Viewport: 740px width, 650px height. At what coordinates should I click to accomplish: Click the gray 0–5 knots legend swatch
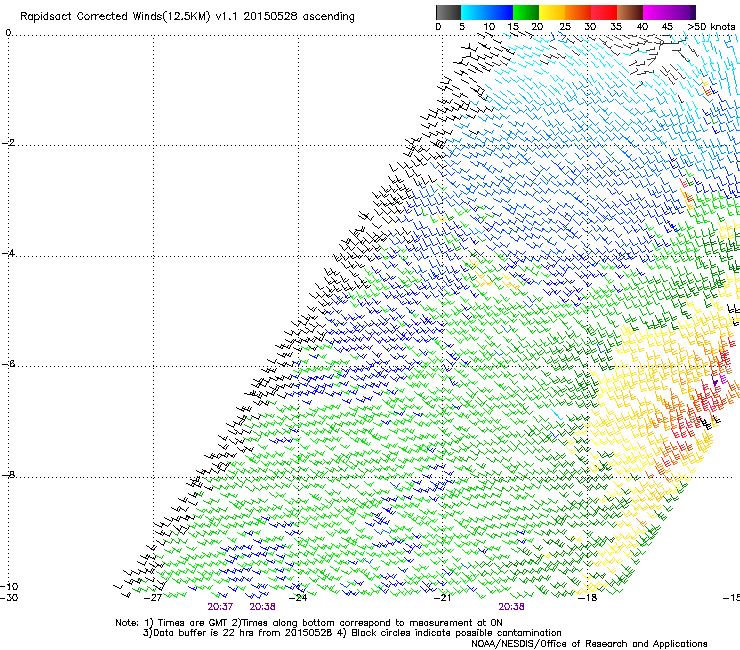[x=448, y=12]
